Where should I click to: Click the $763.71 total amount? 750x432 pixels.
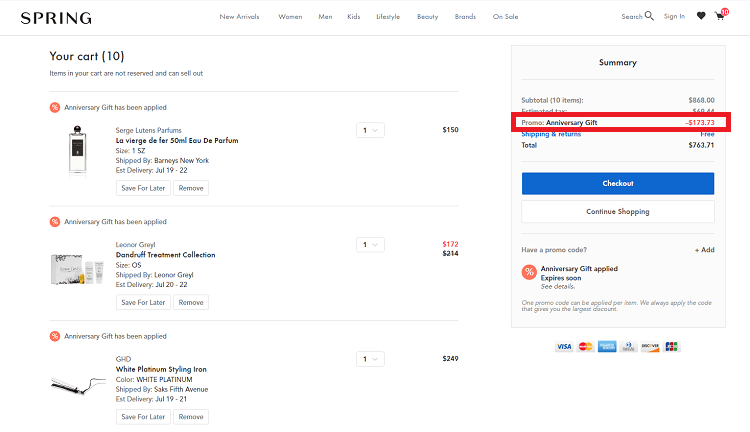pyautogui.click(x=701, y=145)
